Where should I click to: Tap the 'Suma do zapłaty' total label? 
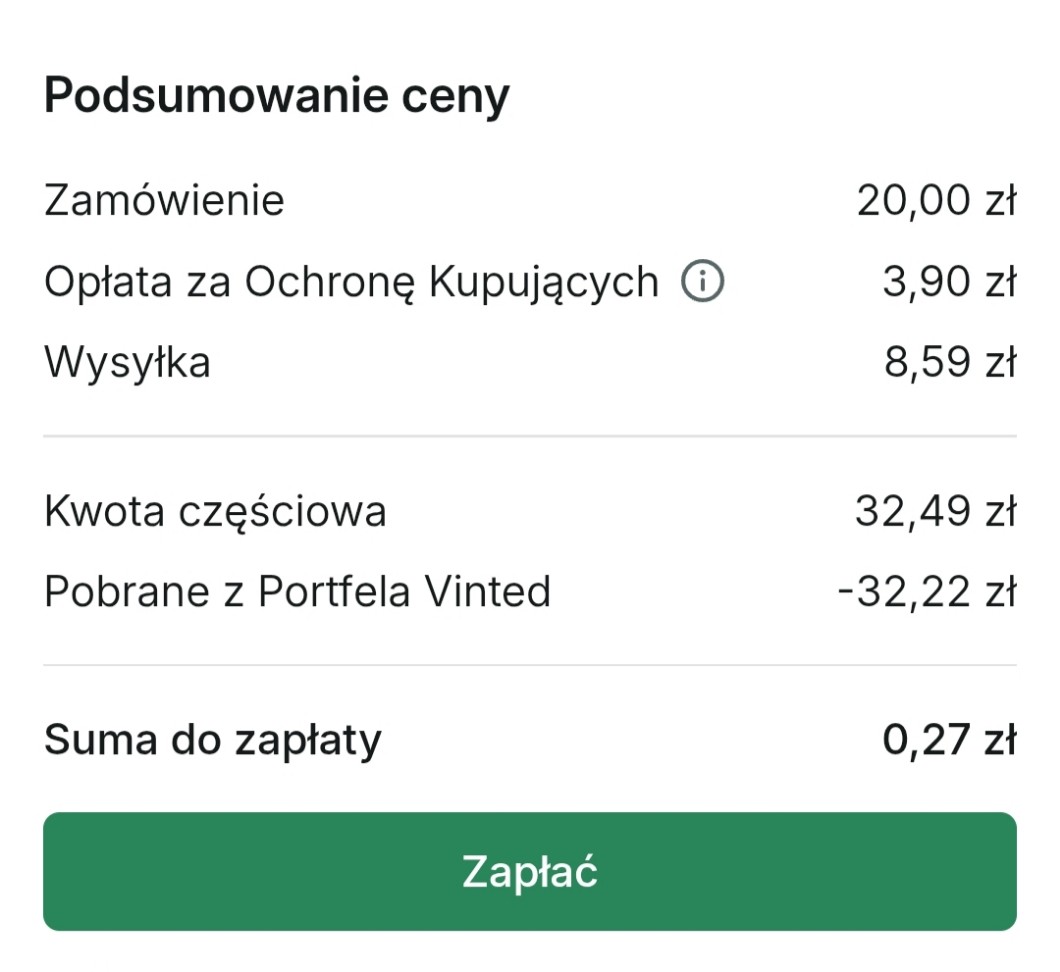coord(213,741)
